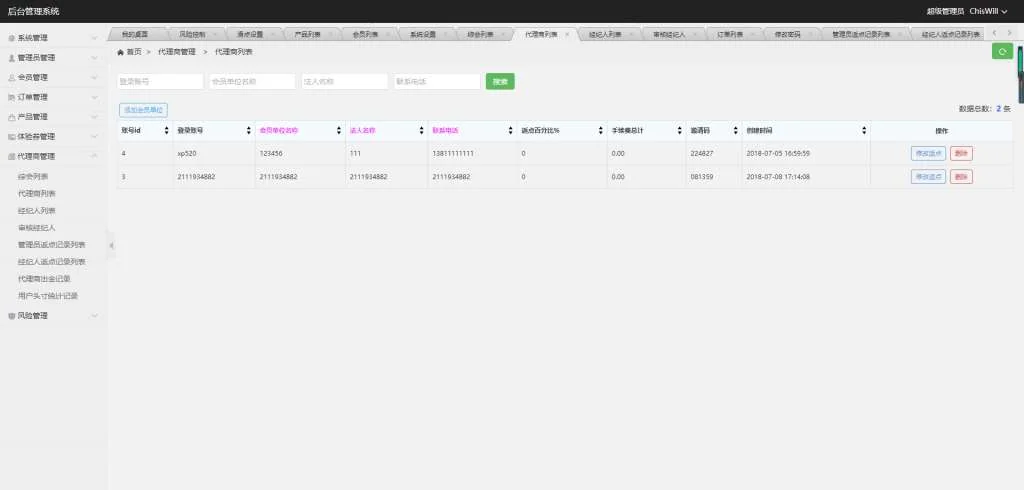Collapse the 代理商管理 sidebar menu
This screenshot has height=490, width=1024.
[x=53, y=156]
